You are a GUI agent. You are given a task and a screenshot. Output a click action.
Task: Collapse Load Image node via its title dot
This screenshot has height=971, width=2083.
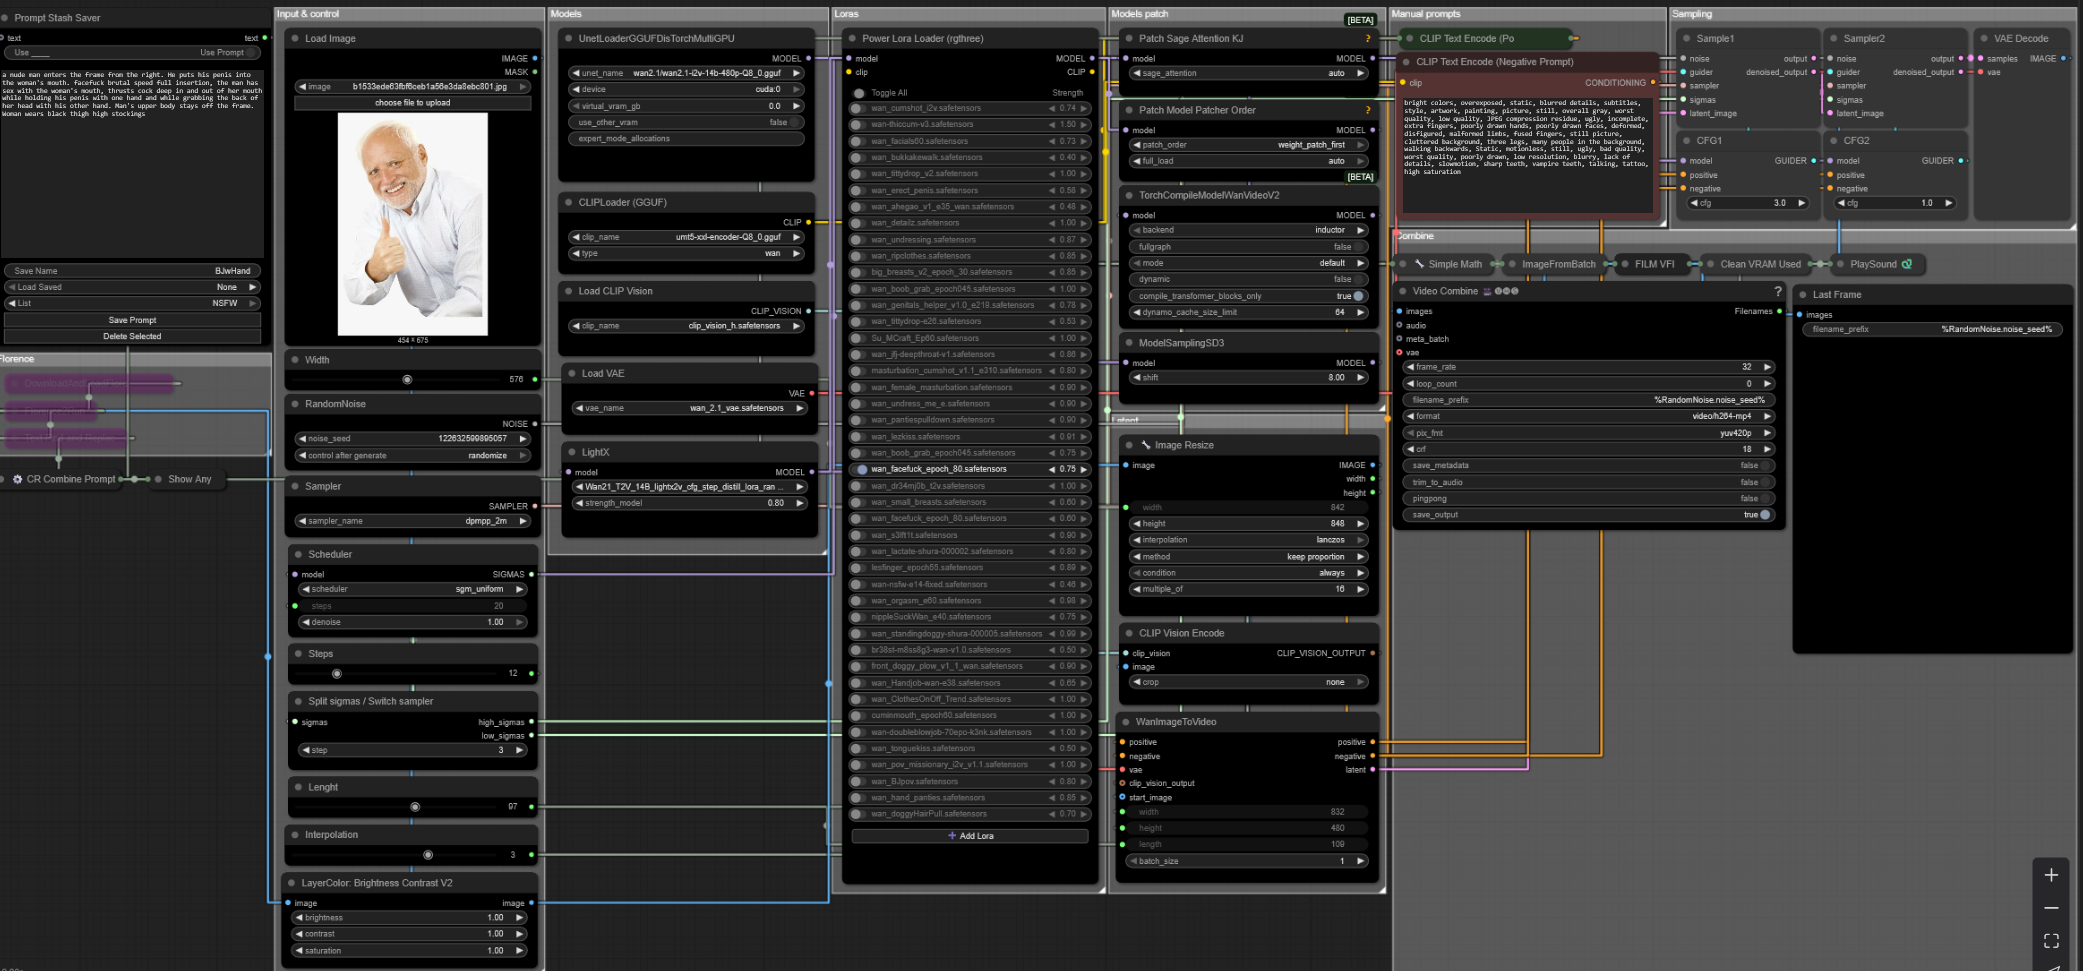click(295, 39)
